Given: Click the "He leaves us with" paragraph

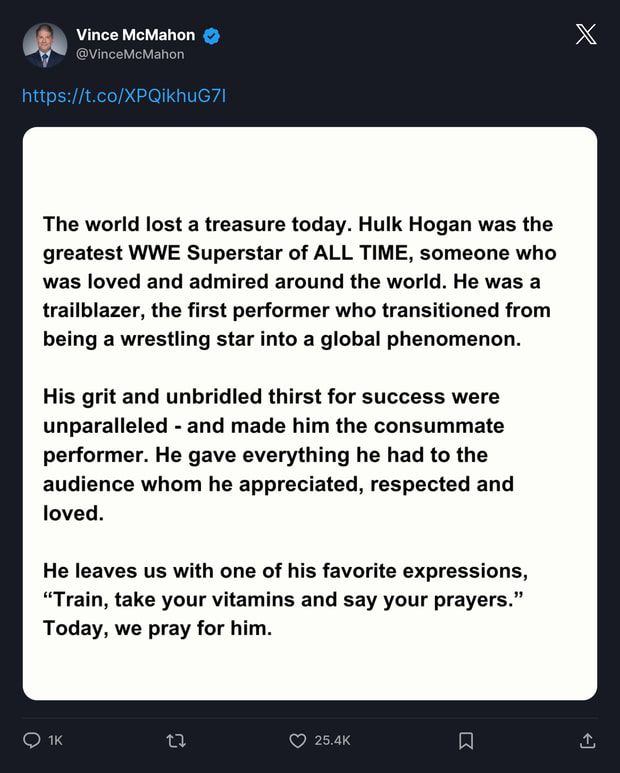Looking at the screenshot, I should click(285, 599).
